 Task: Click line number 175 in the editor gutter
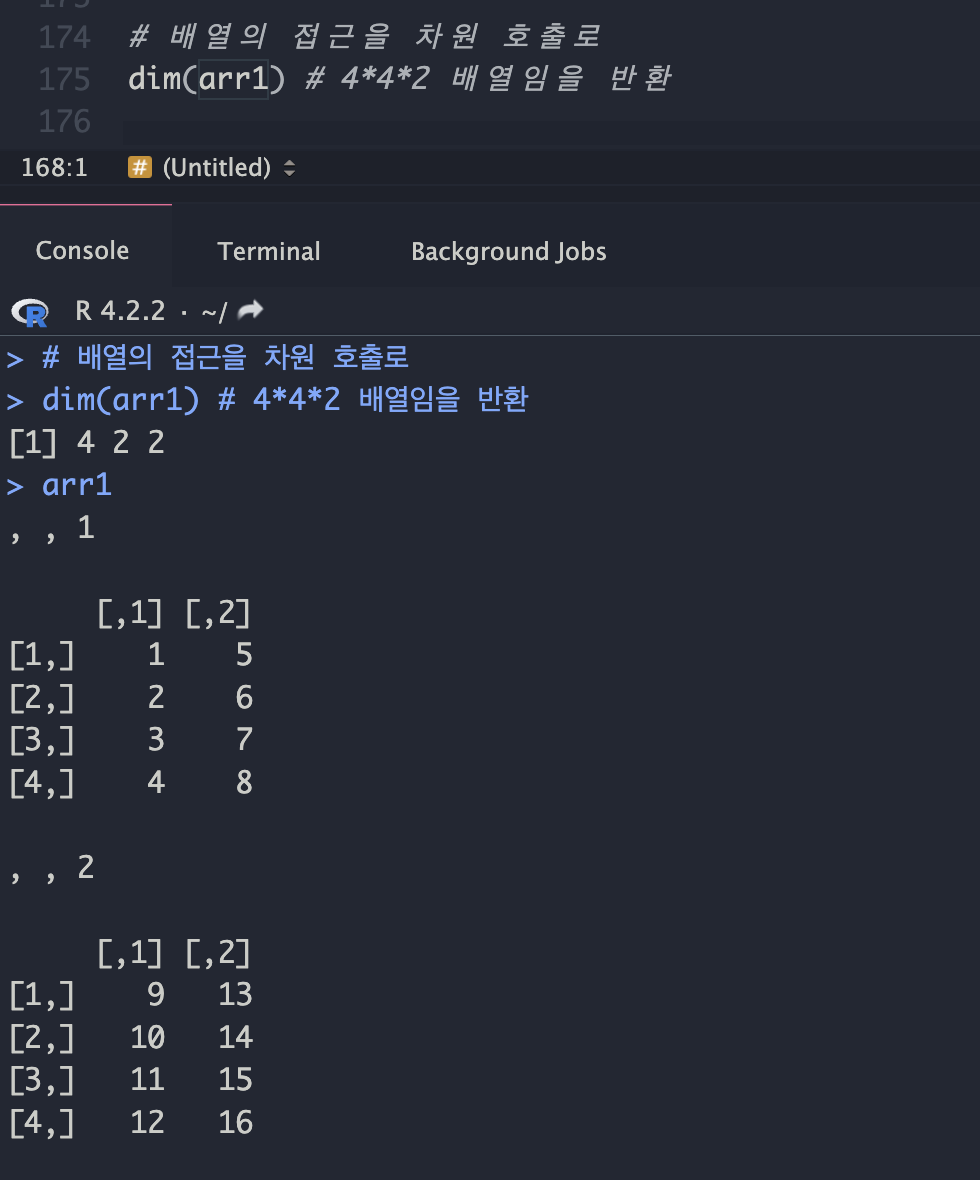(65, 79)
